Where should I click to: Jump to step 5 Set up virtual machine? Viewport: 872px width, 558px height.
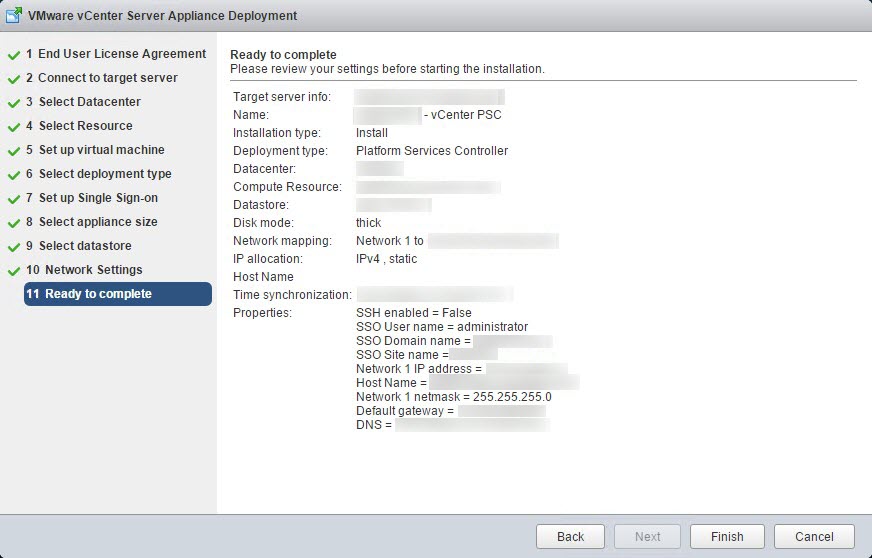[95, 150]
